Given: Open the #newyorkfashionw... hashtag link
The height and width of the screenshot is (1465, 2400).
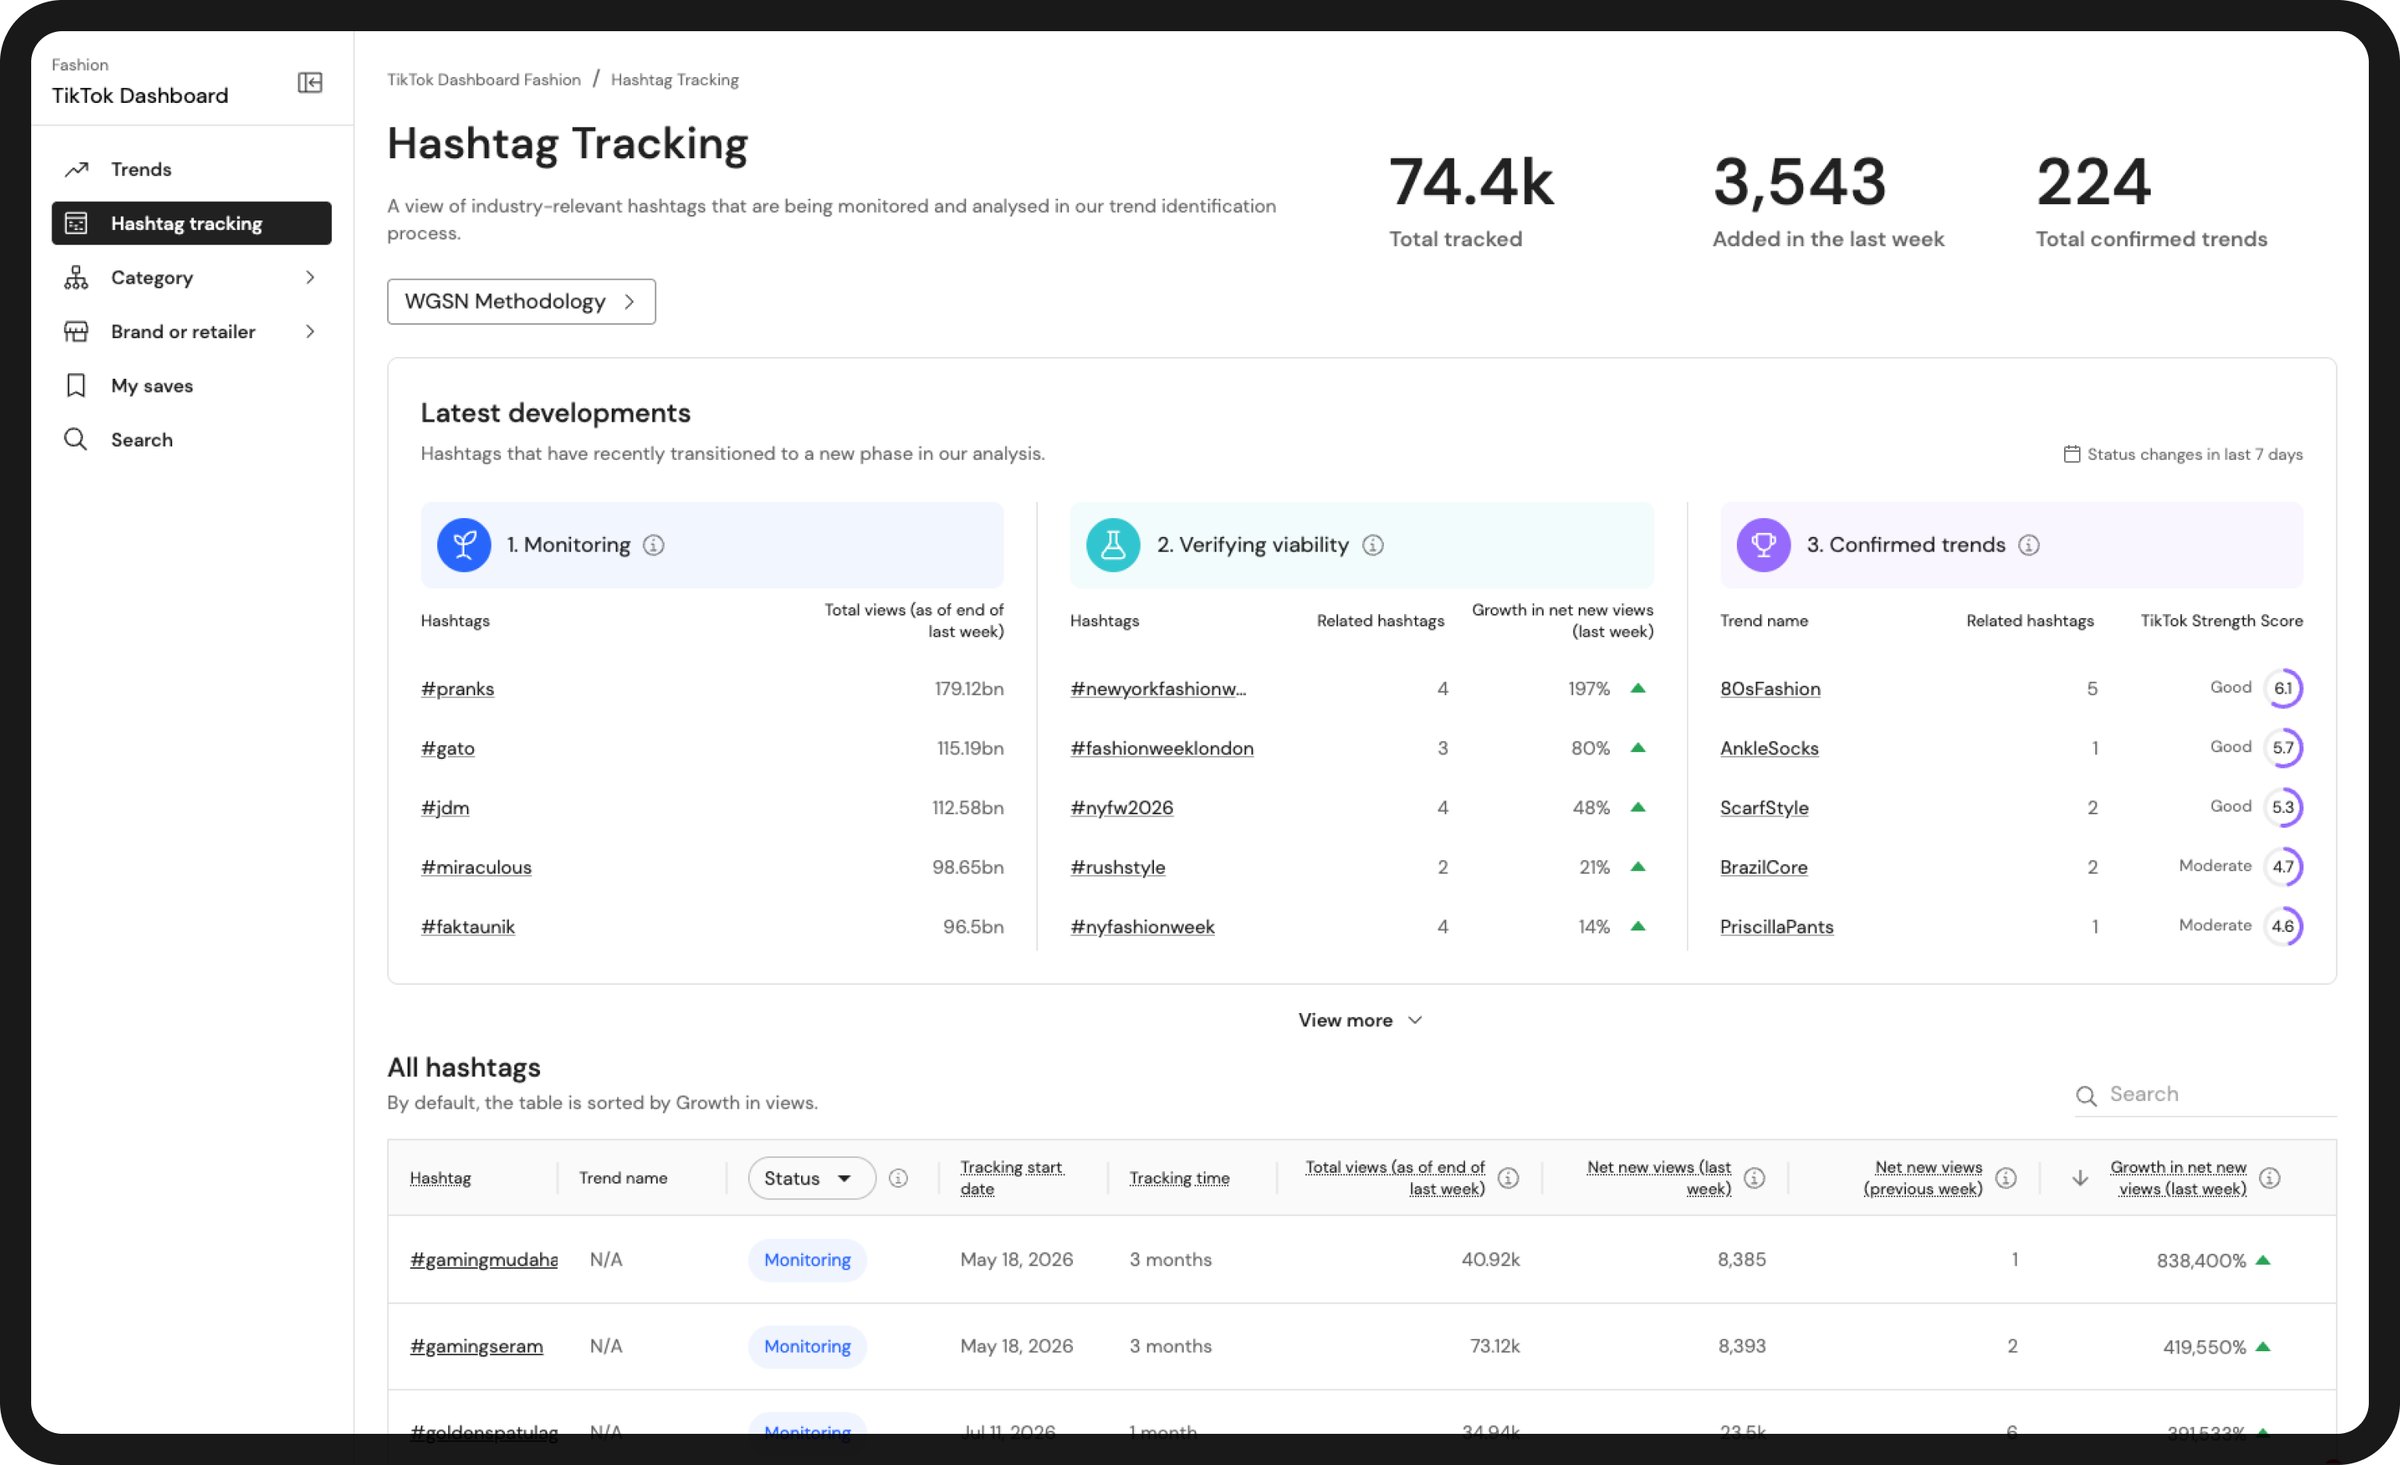Looking at the screenshot, I should (x=1158, y=689).
